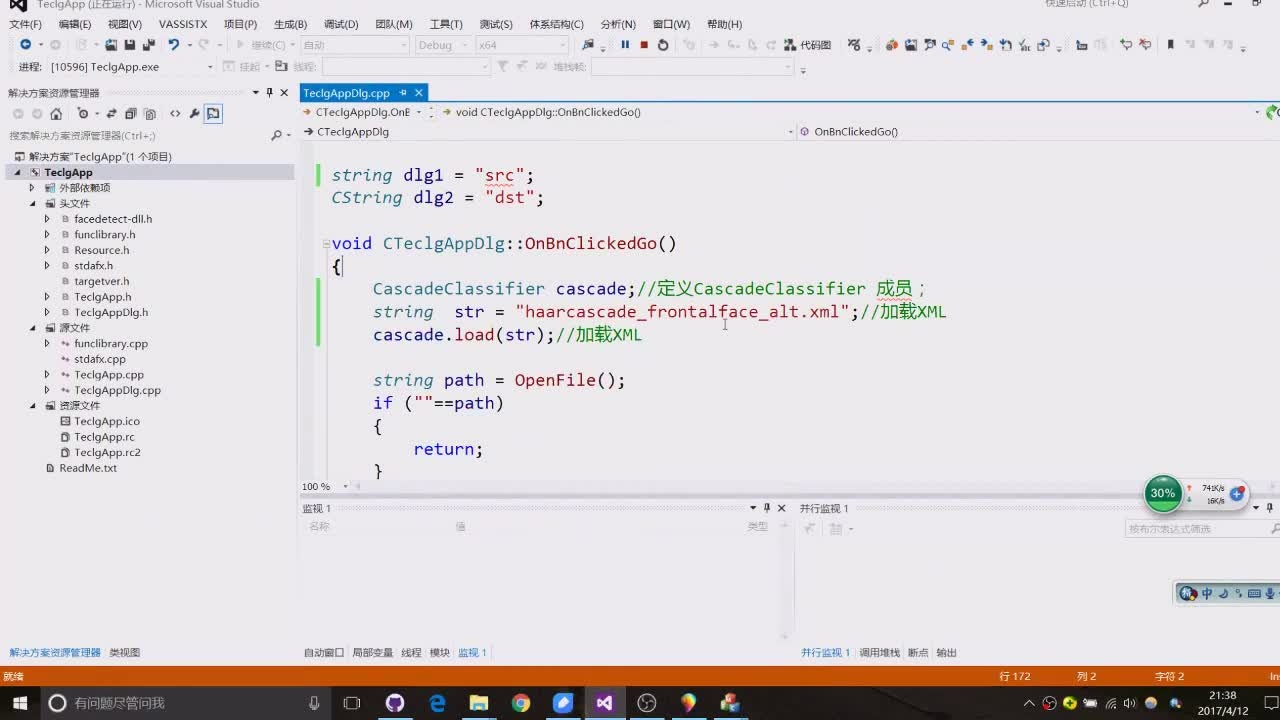The height and width of the screenshot is (720, 1280).
Task: Pause debugging with the Break All icon
Action: tap(625, 45)
